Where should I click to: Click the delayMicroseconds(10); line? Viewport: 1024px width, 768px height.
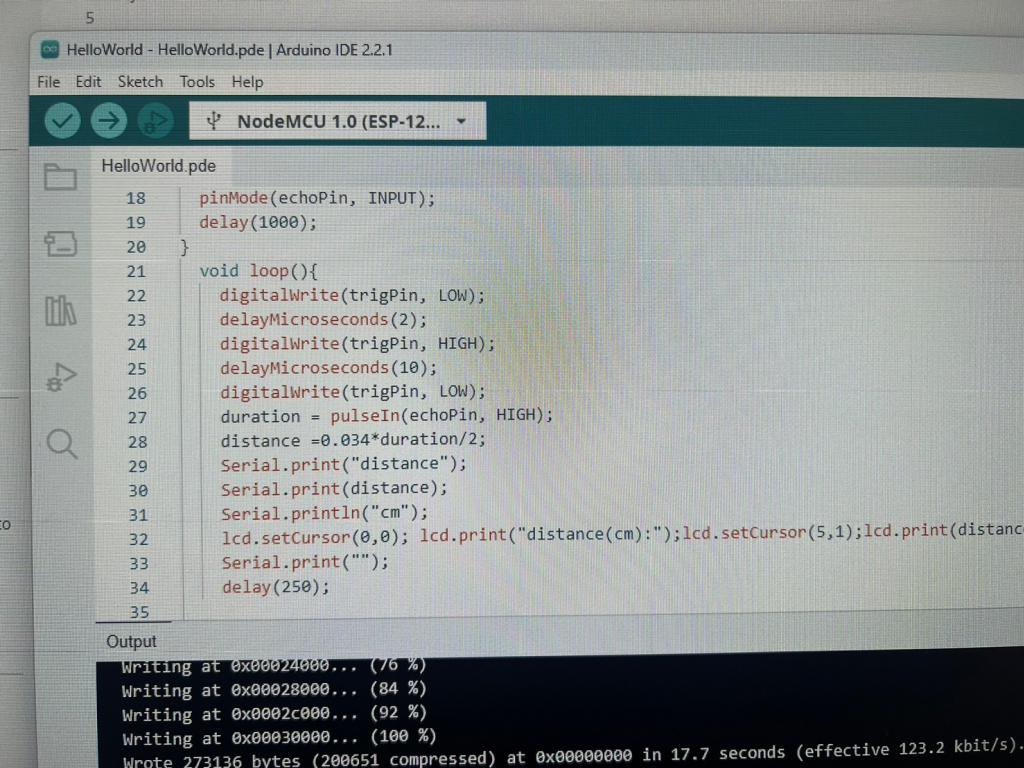[x=328, y=368]
